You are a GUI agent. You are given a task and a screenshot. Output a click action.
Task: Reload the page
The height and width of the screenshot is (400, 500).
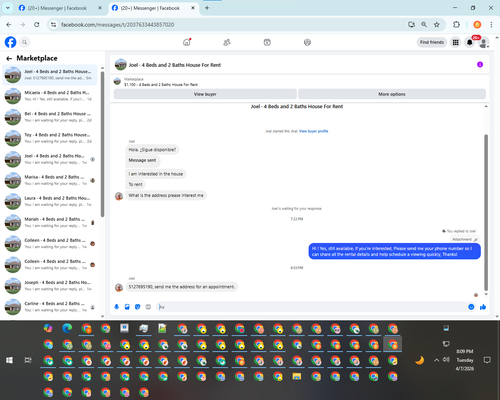coord(37,25)
